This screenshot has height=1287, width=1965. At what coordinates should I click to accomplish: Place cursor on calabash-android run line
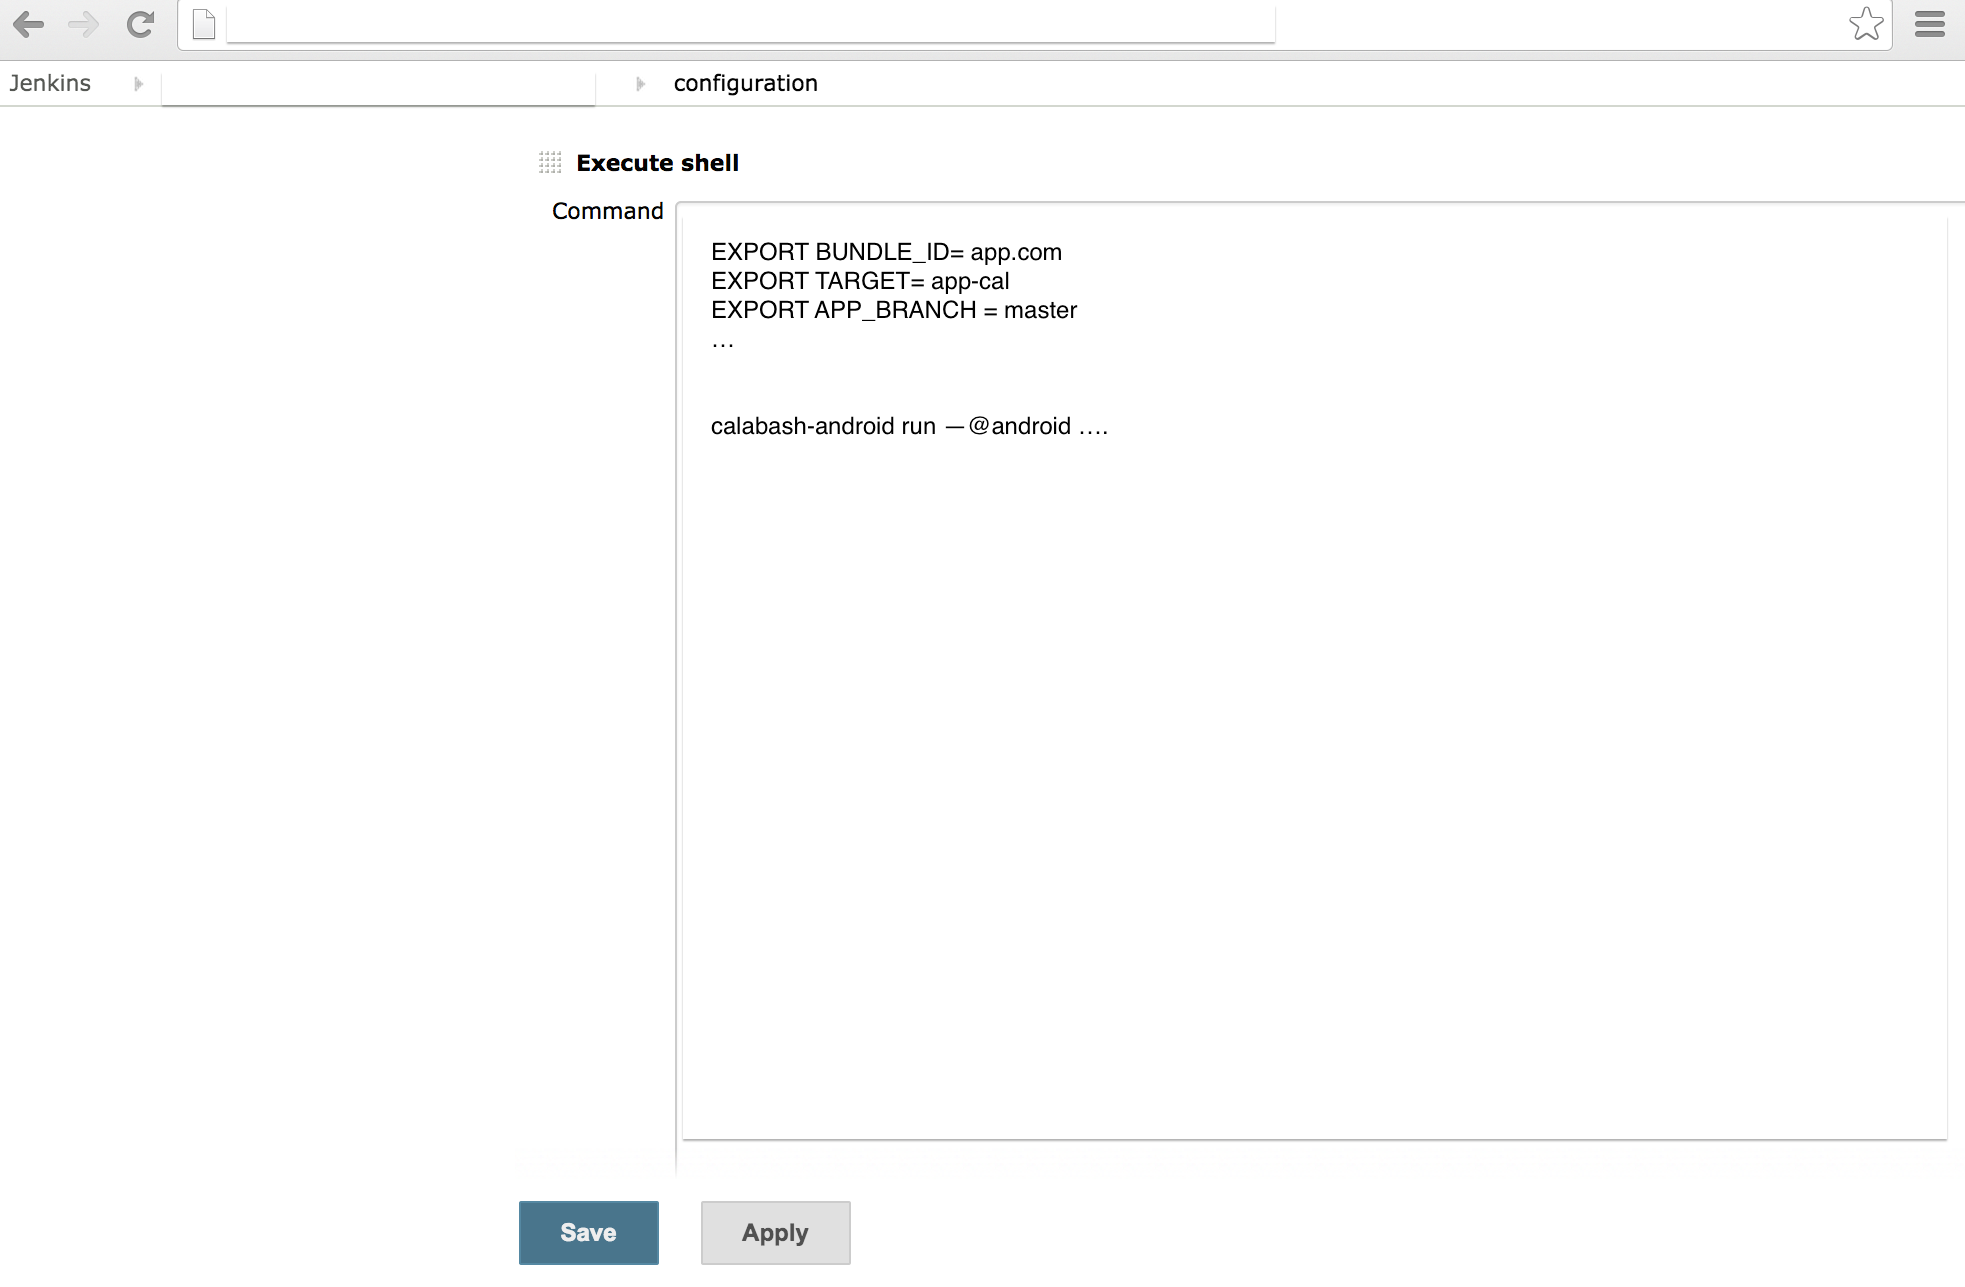(x=908, y=426)
